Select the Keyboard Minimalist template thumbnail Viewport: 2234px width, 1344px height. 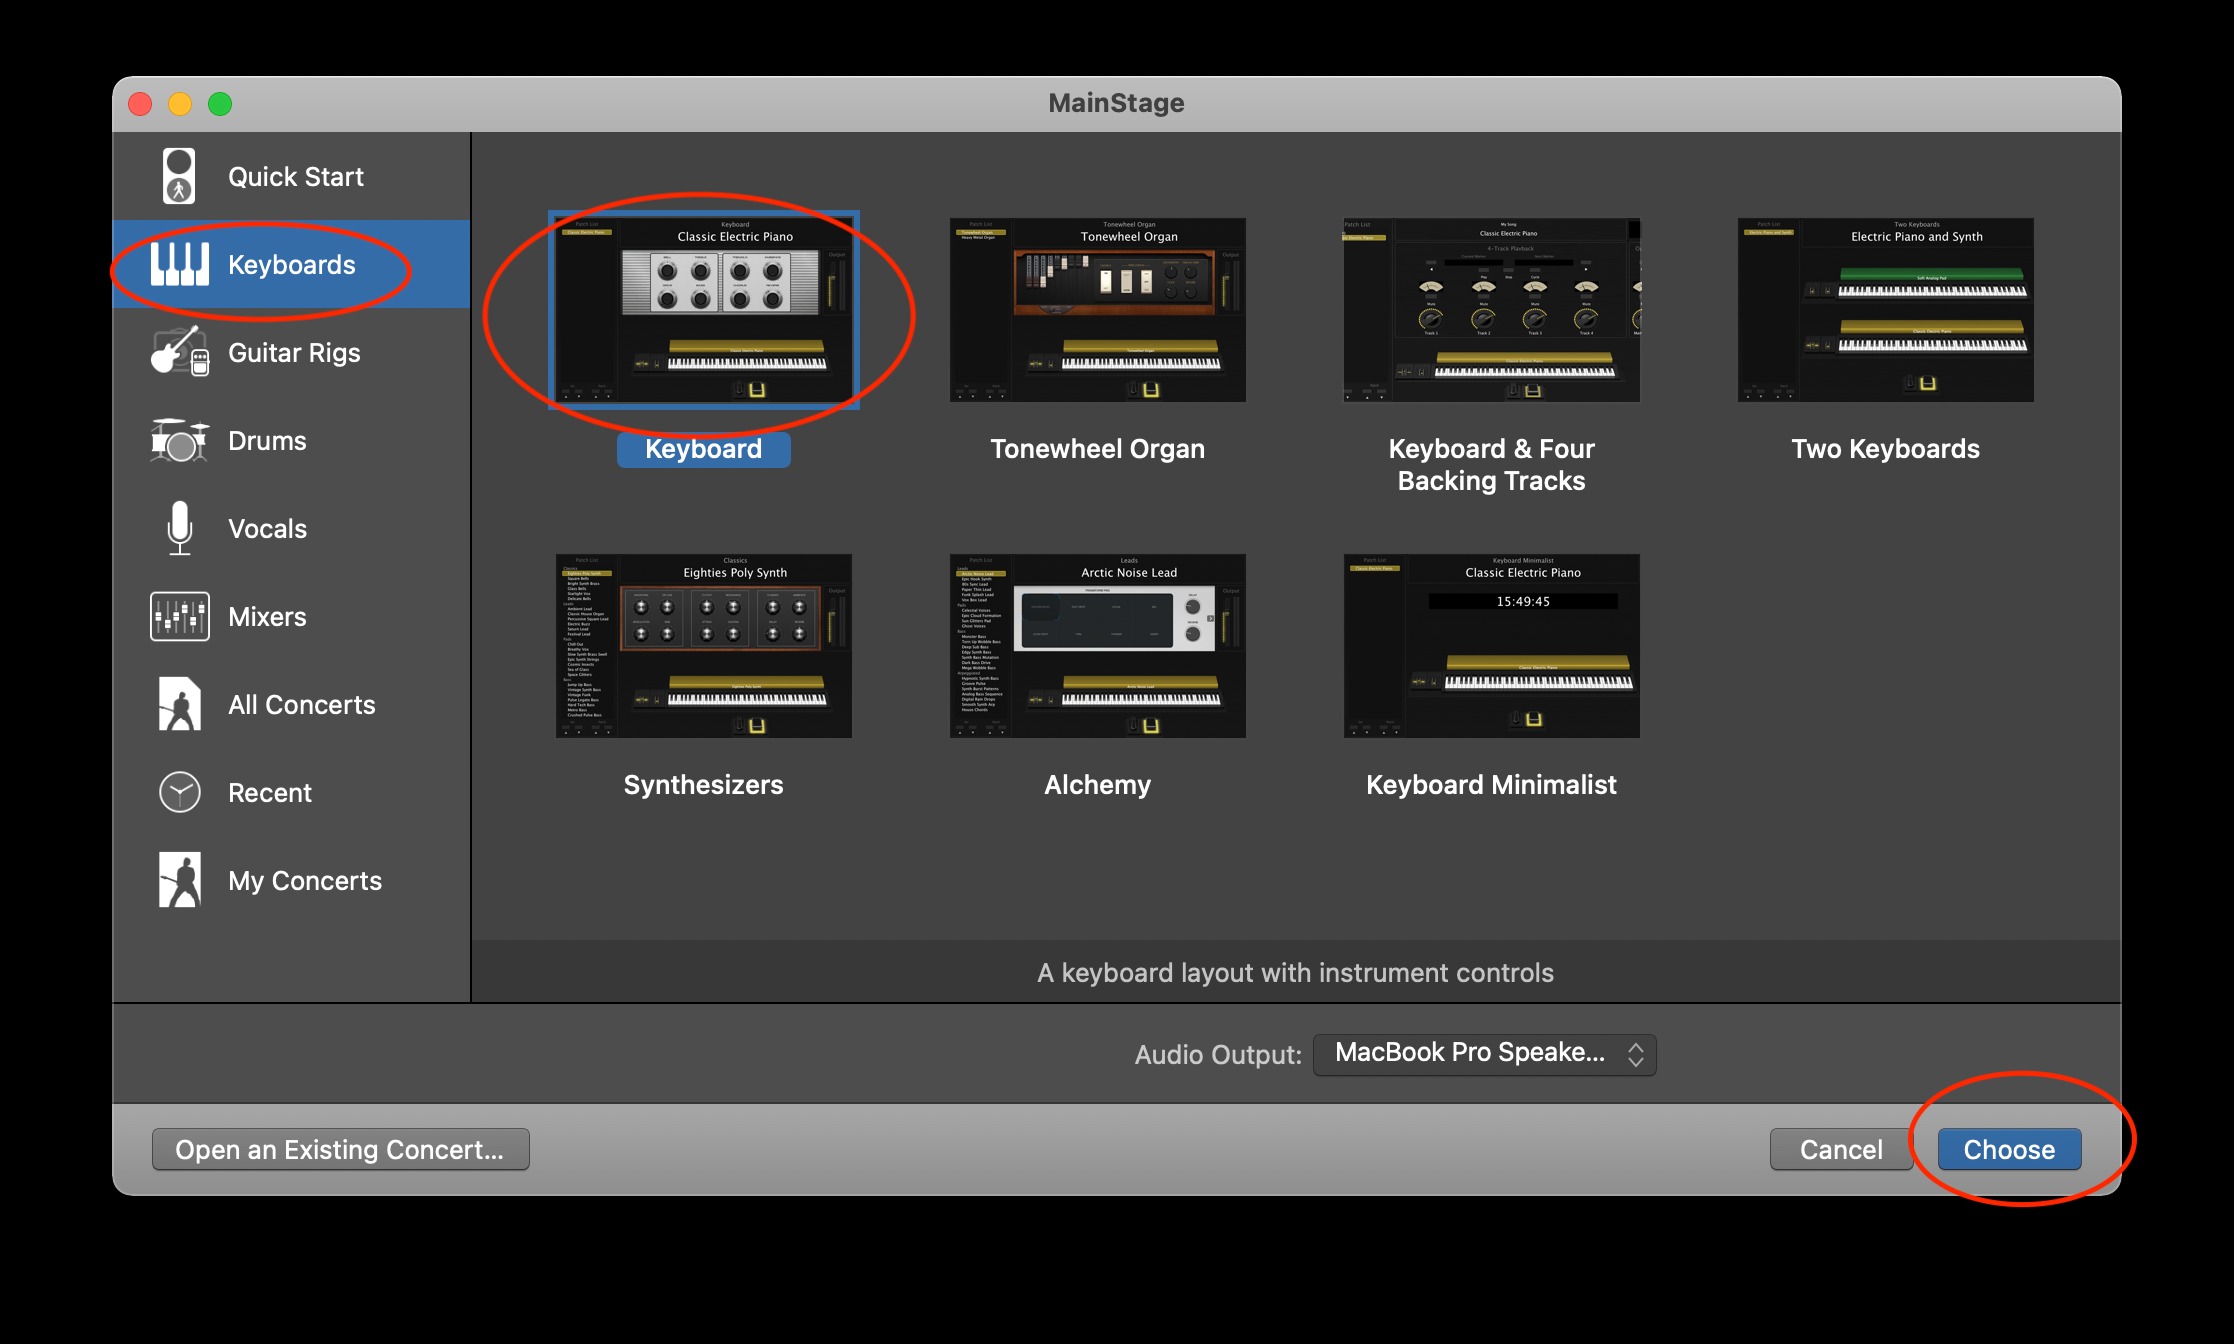[1491, 646]
